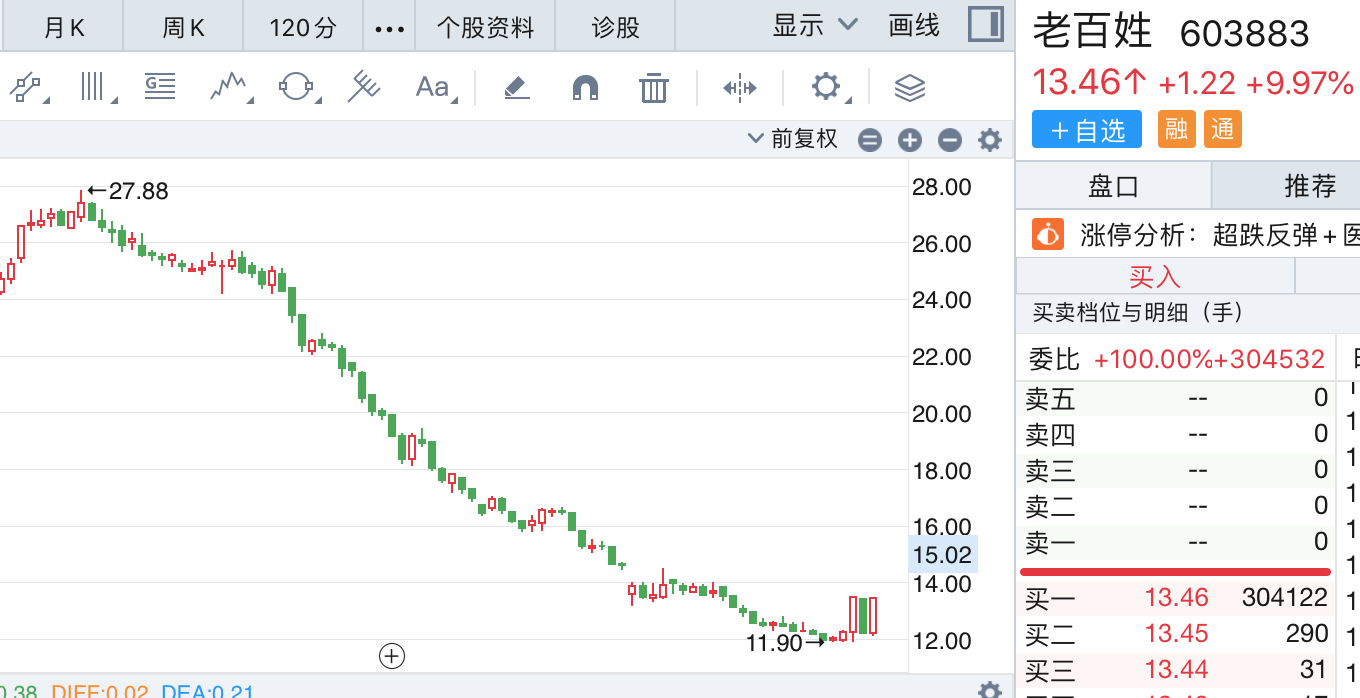The height and width of the screenshot is (698, 1360).
Task: Click the 买入 buy button
Action: click(x=1155, y=276)
